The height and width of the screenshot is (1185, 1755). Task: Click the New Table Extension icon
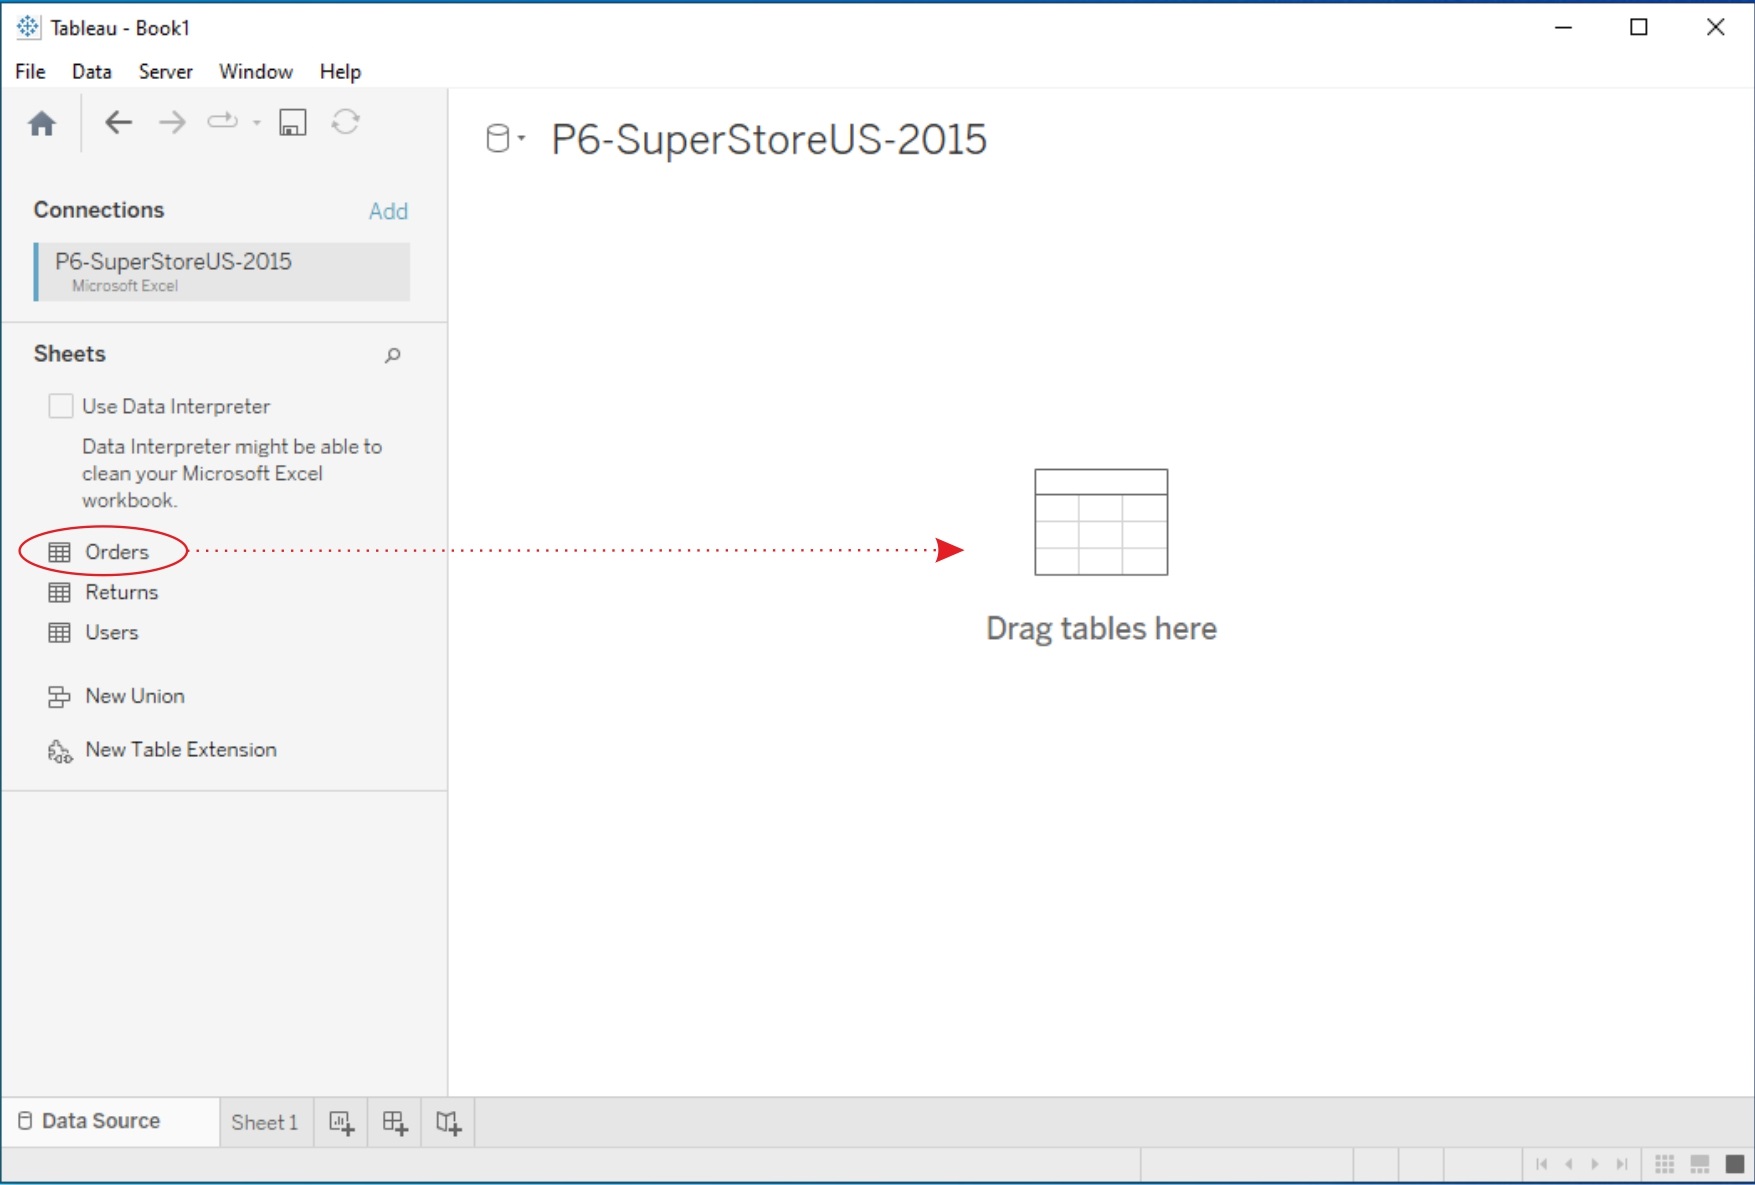[x=60, y=751]
